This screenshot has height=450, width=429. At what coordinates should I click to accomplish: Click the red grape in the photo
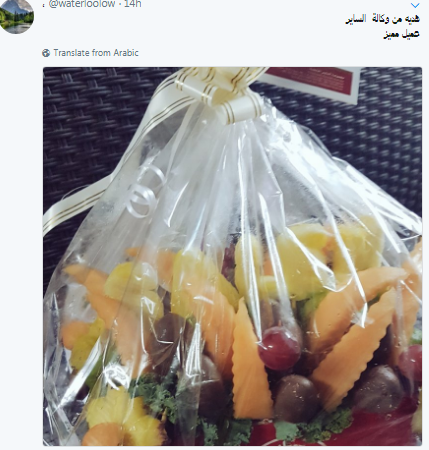click(280, 348)
